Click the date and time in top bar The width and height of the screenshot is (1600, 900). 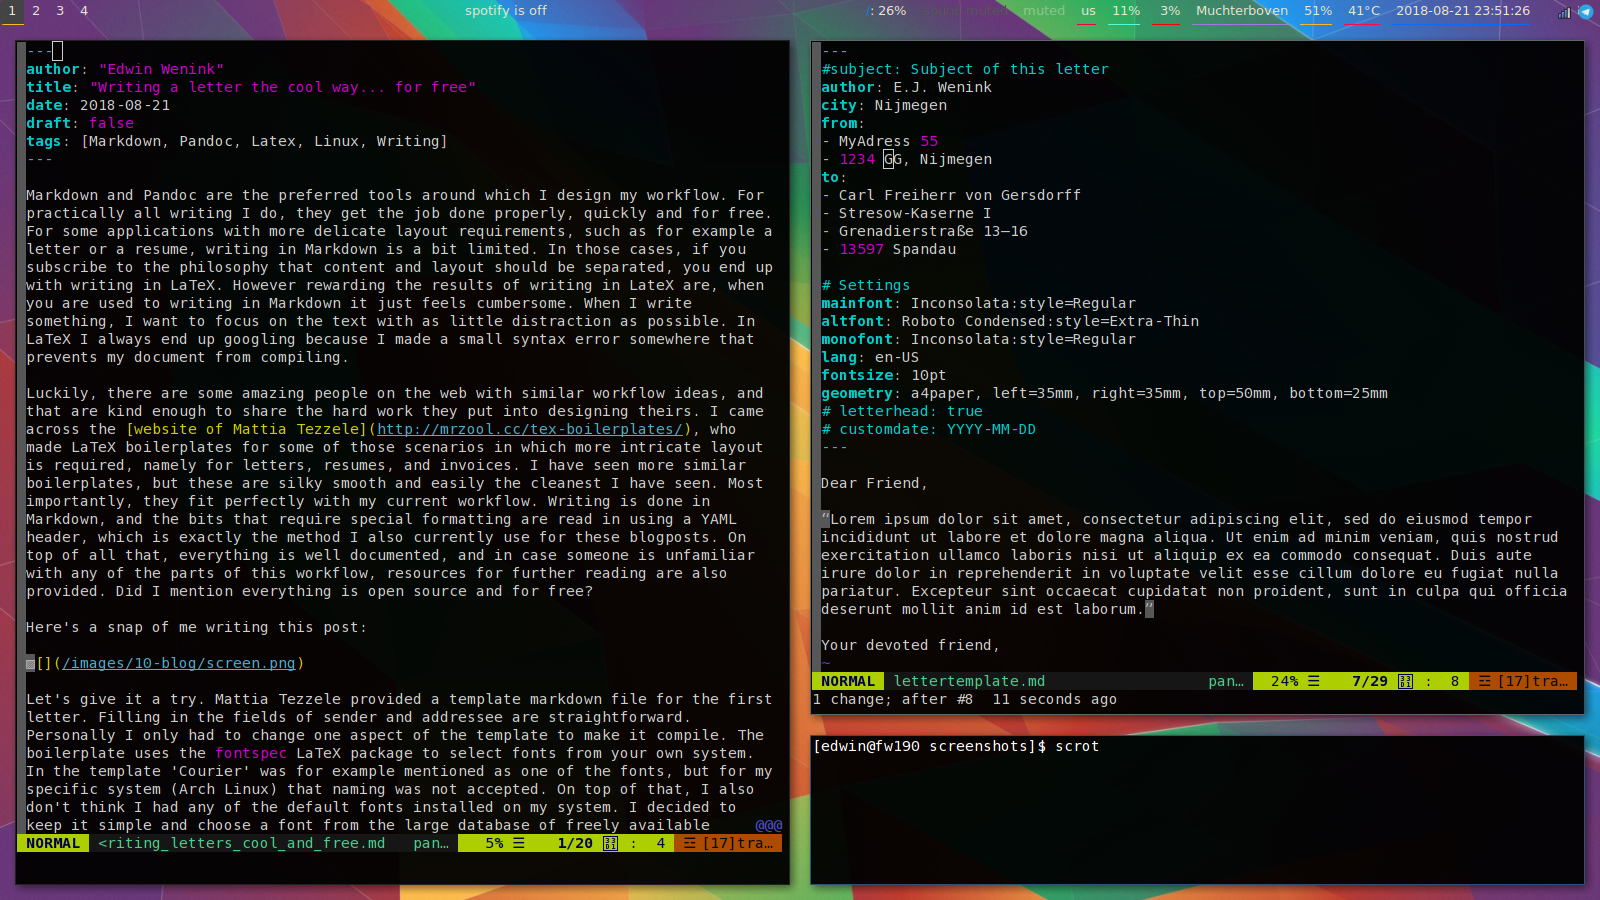1462,11
